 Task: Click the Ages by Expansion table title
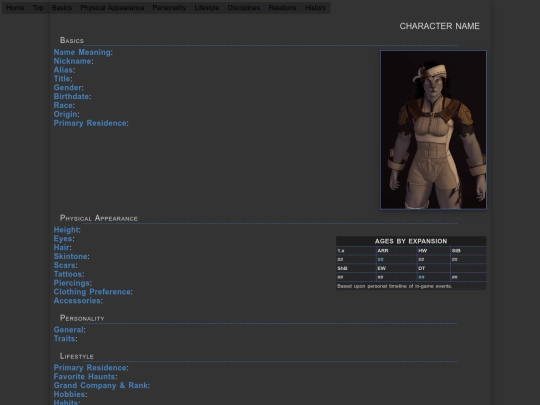click(411, 241)
